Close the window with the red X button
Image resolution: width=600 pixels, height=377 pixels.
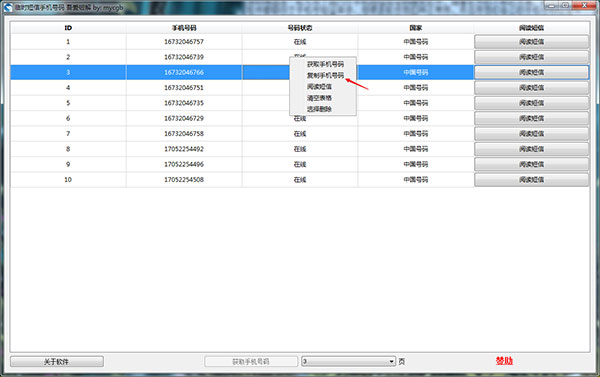click(x=584, y=5)
